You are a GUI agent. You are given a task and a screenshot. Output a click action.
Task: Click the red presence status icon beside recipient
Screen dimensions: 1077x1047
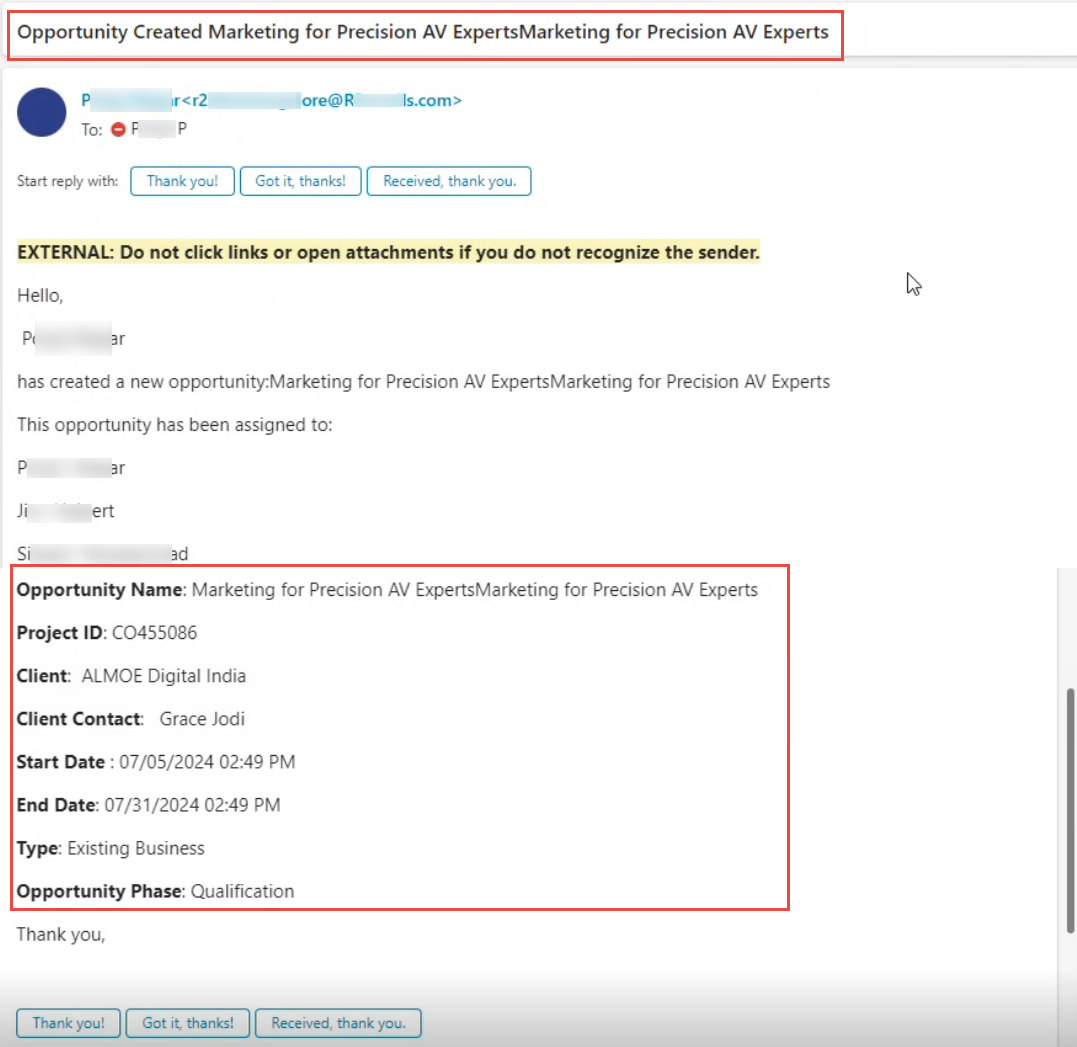click(118, 129)
